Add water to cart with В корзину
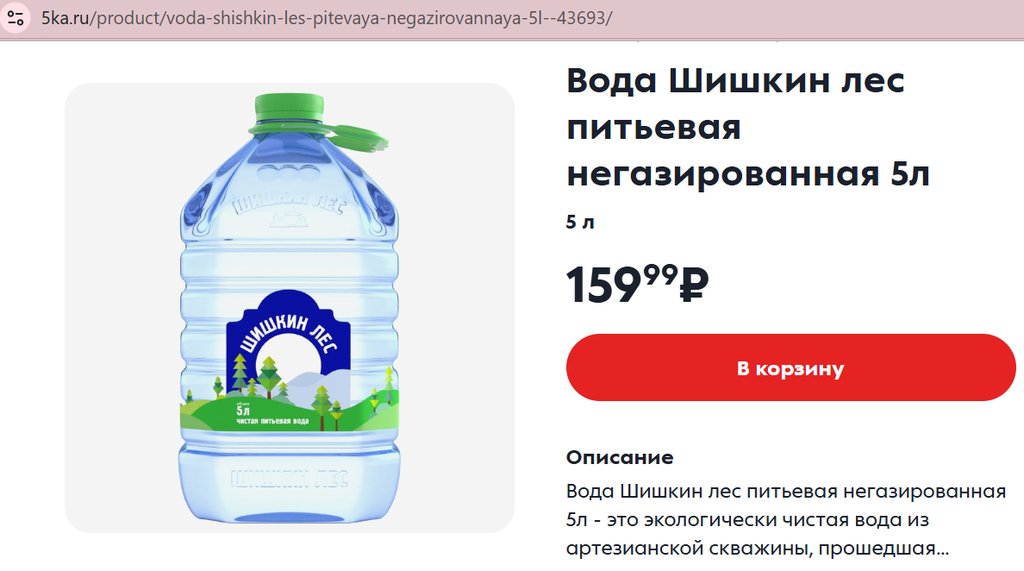Image resolution: width=1024 pixels, height=571 pixels. (x=791, y=368)
